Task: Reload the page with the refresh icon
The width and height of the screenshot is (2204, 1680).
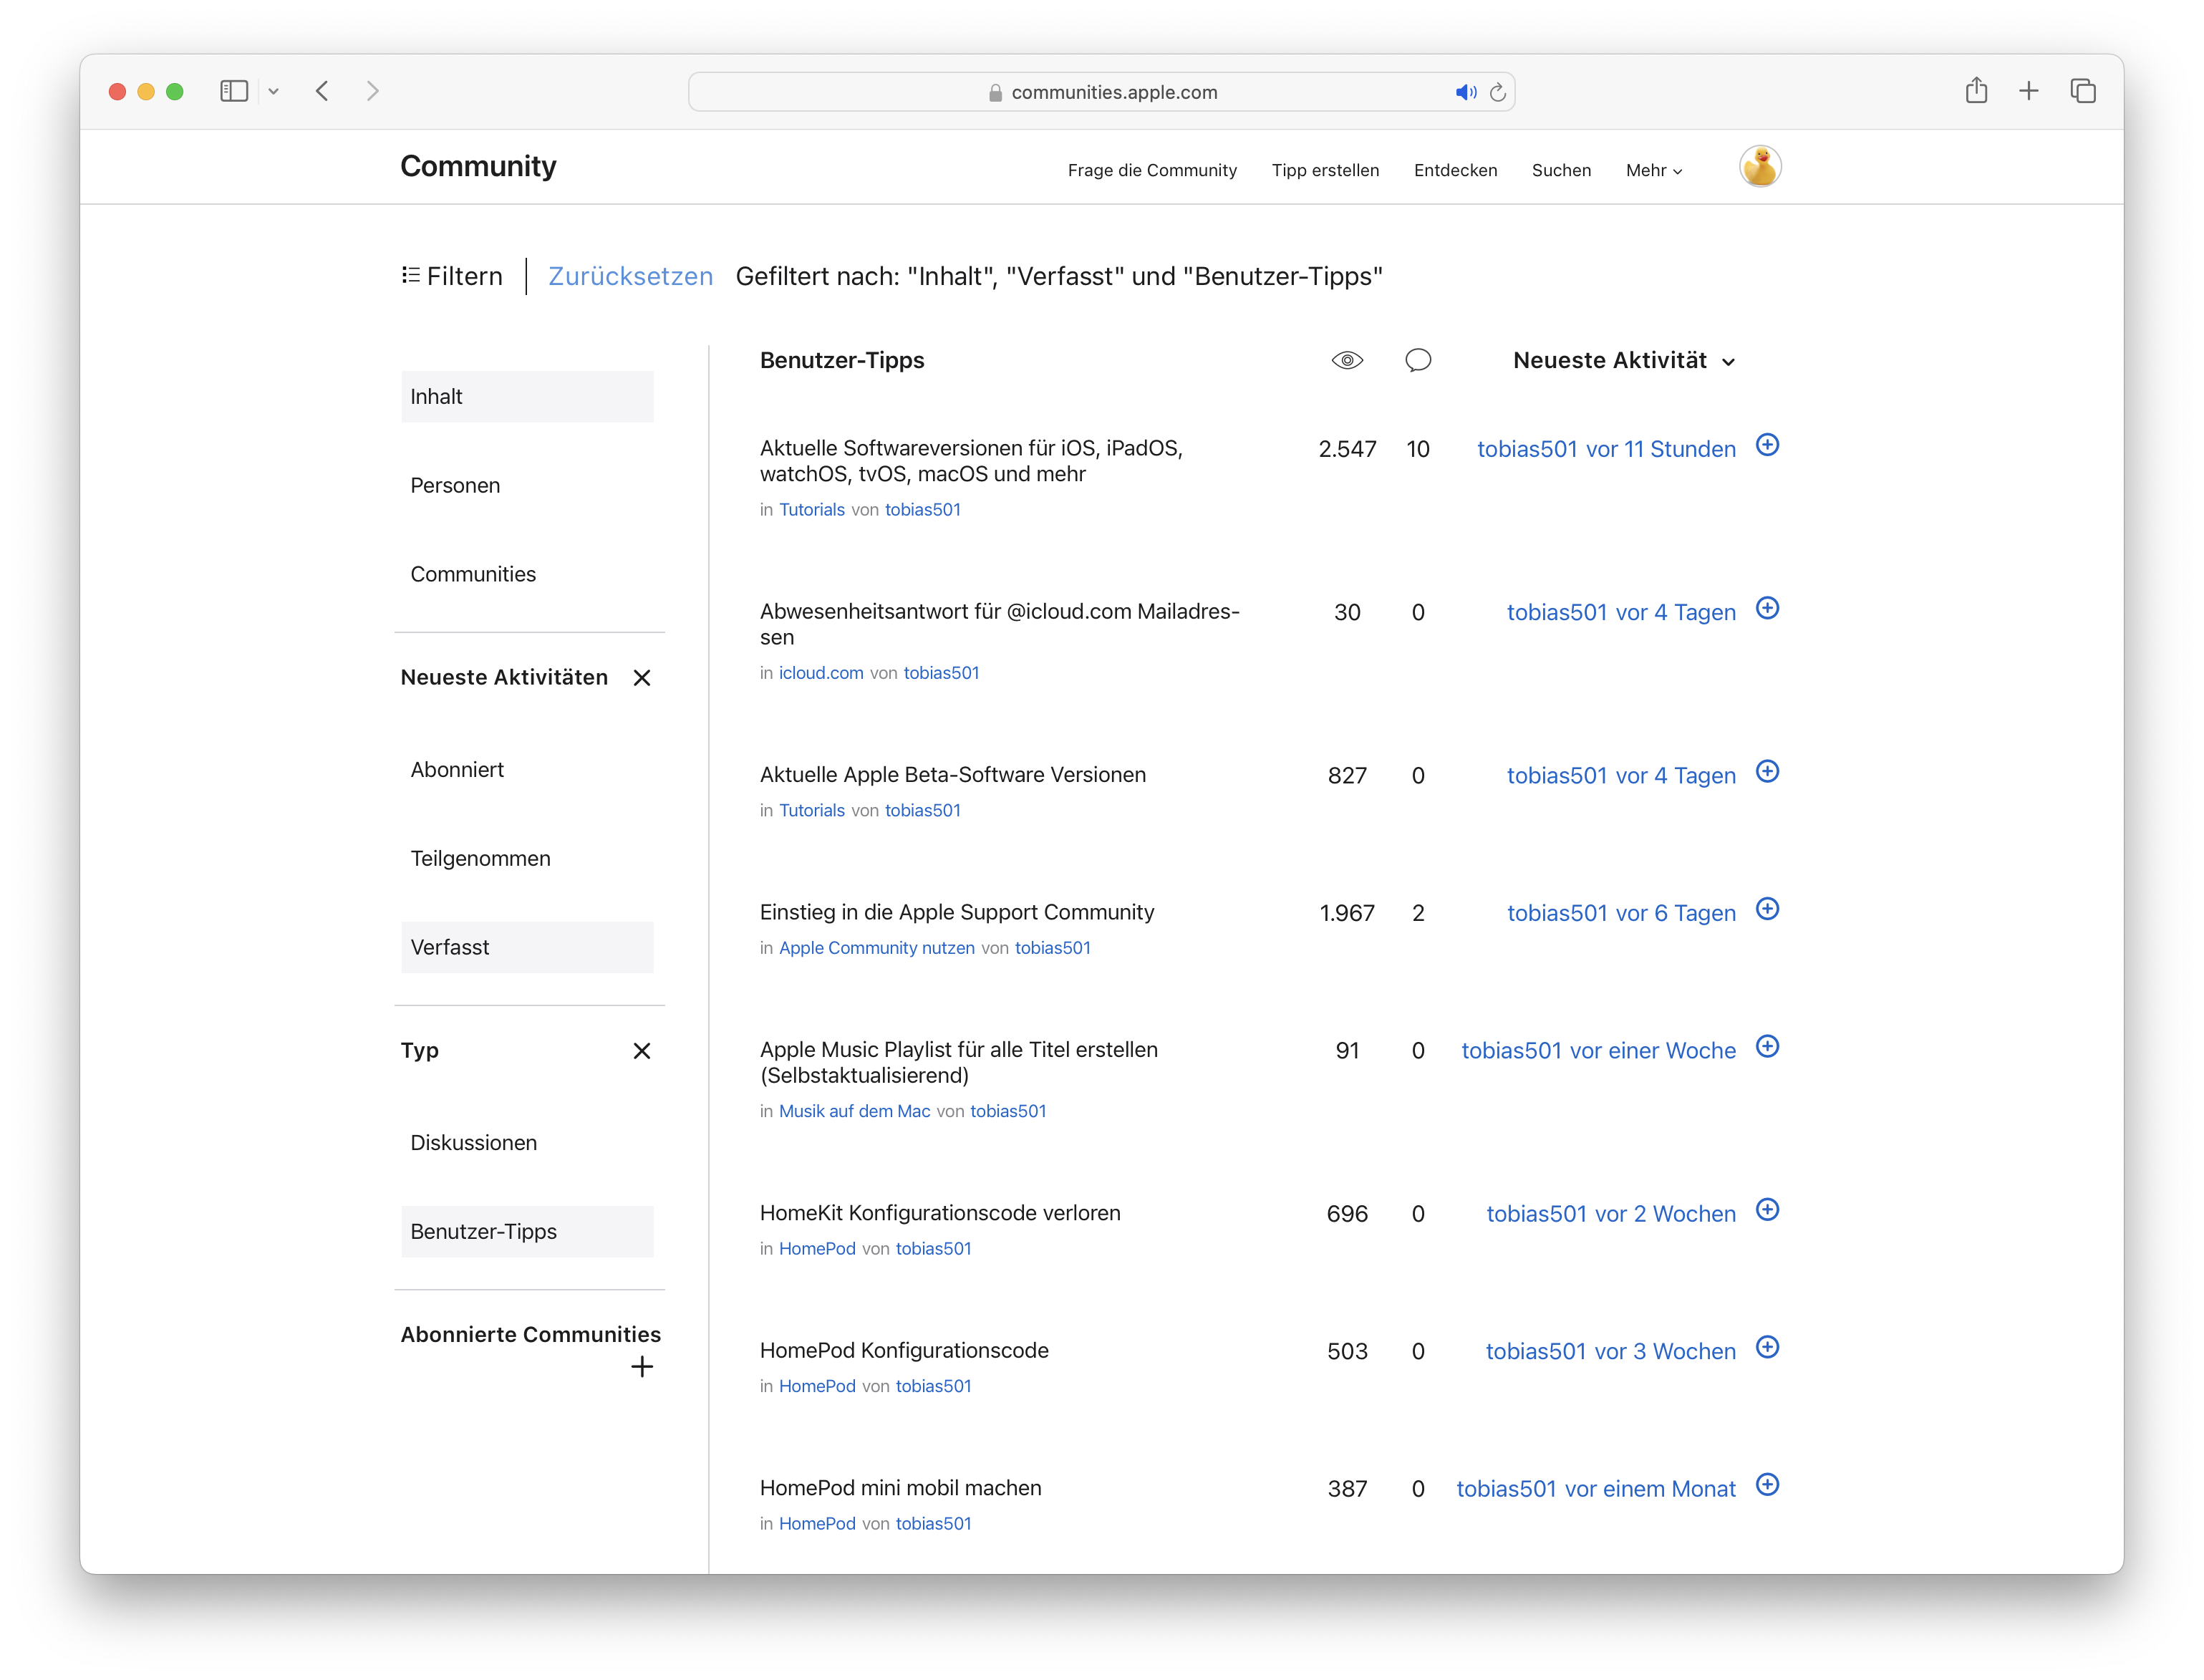Action: pyautogui.click(x=1498, y=92)
